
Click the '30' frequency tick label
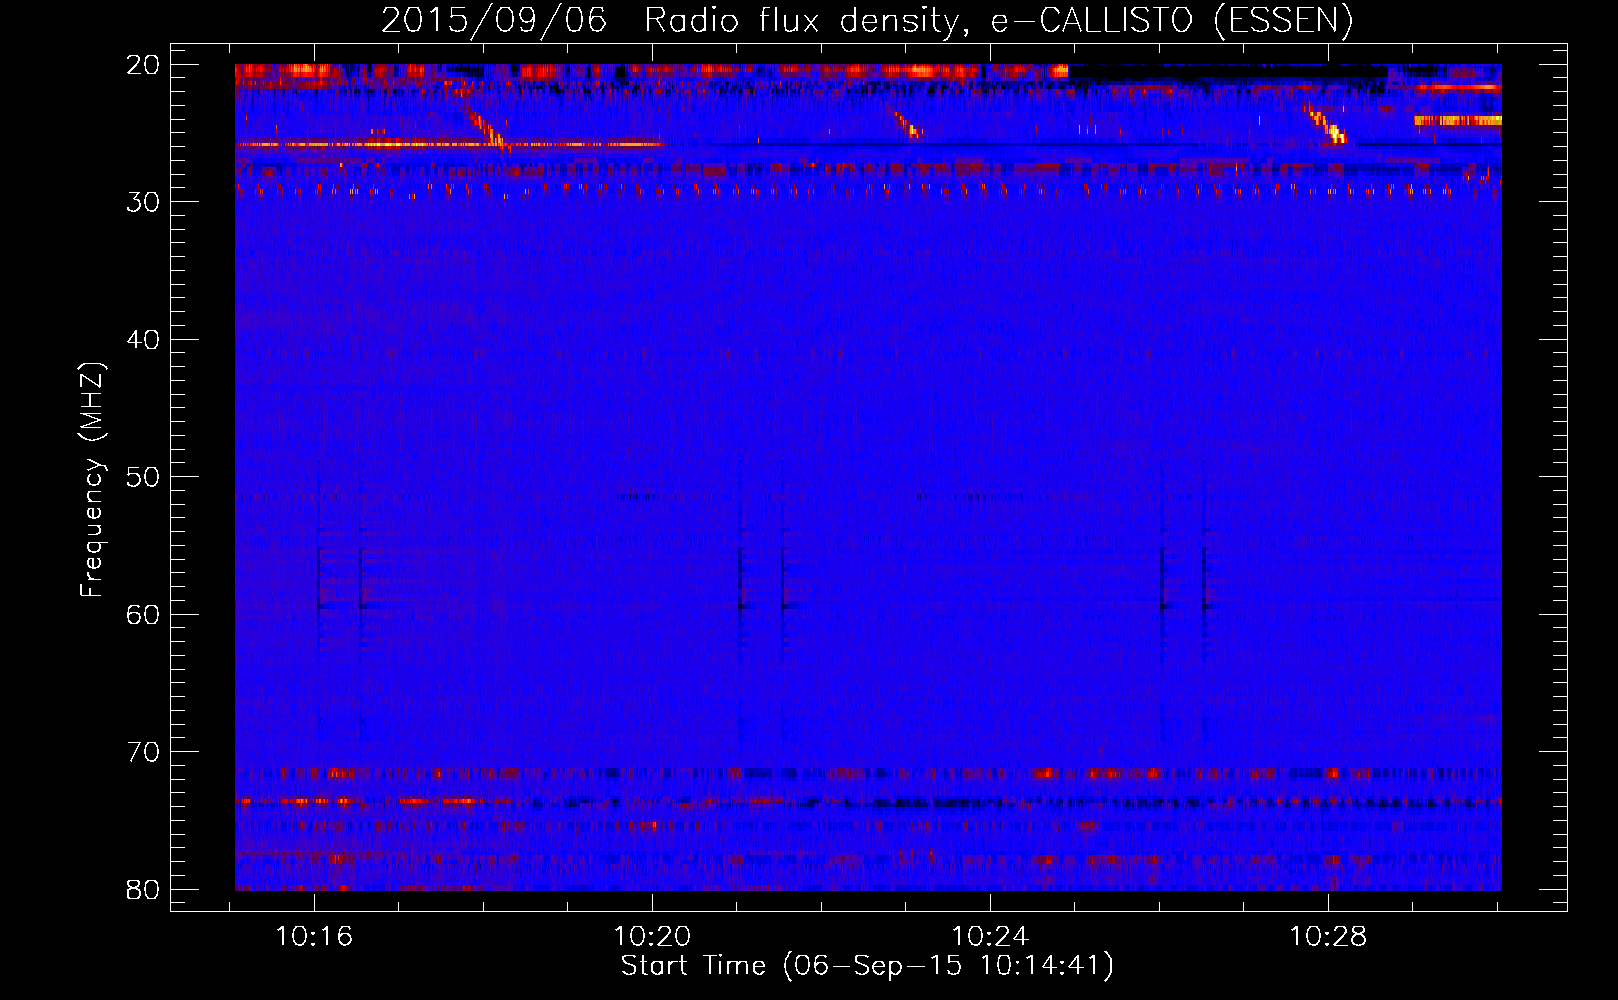click(x=143, y=202)
